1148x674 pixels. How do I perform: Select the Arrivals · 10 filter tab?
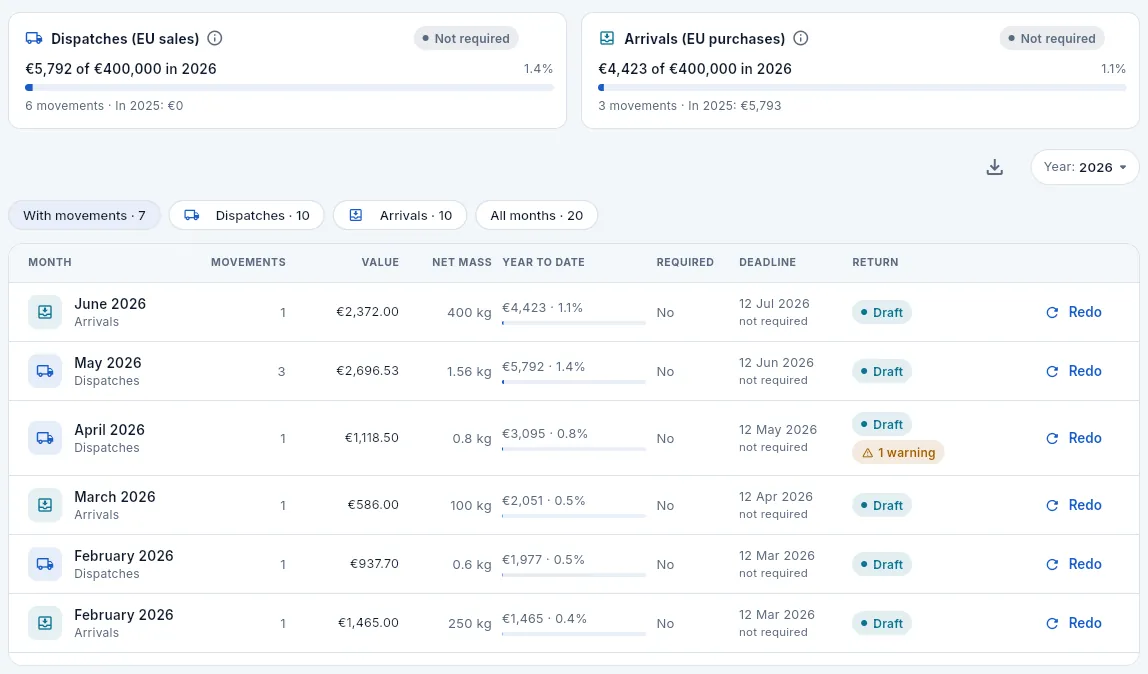click(400, 215)
